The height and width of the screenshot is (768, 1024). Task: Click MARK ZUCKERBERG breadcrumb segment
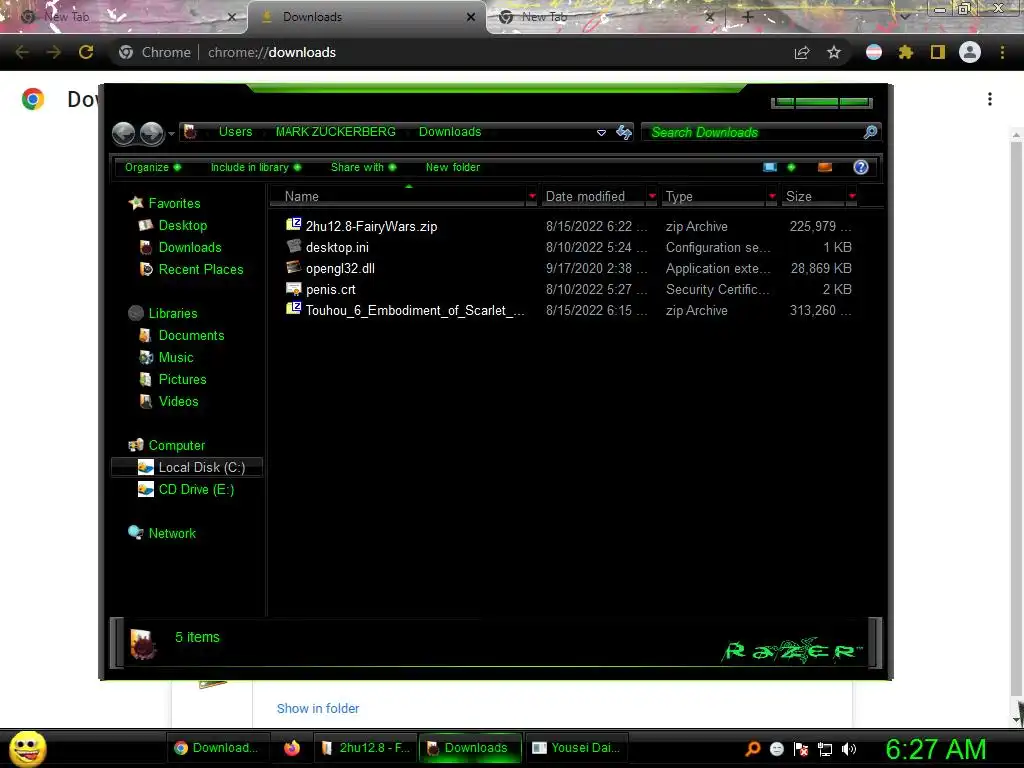click(336, 132)
